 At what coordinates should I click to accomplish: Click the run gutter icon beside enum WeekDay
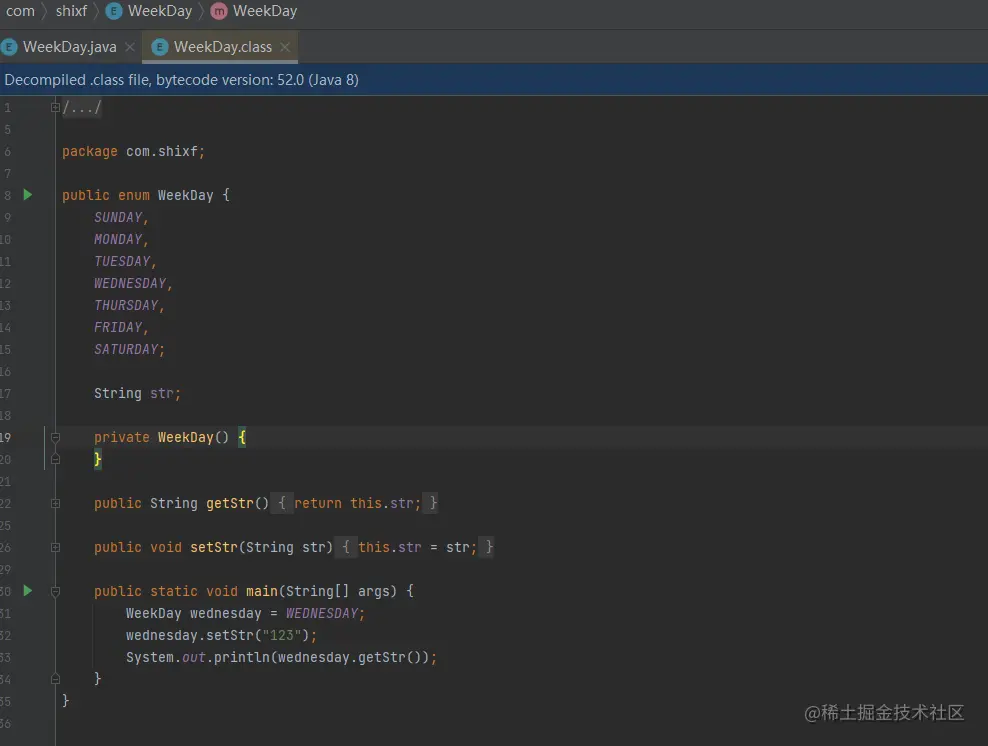pos(28,195)
